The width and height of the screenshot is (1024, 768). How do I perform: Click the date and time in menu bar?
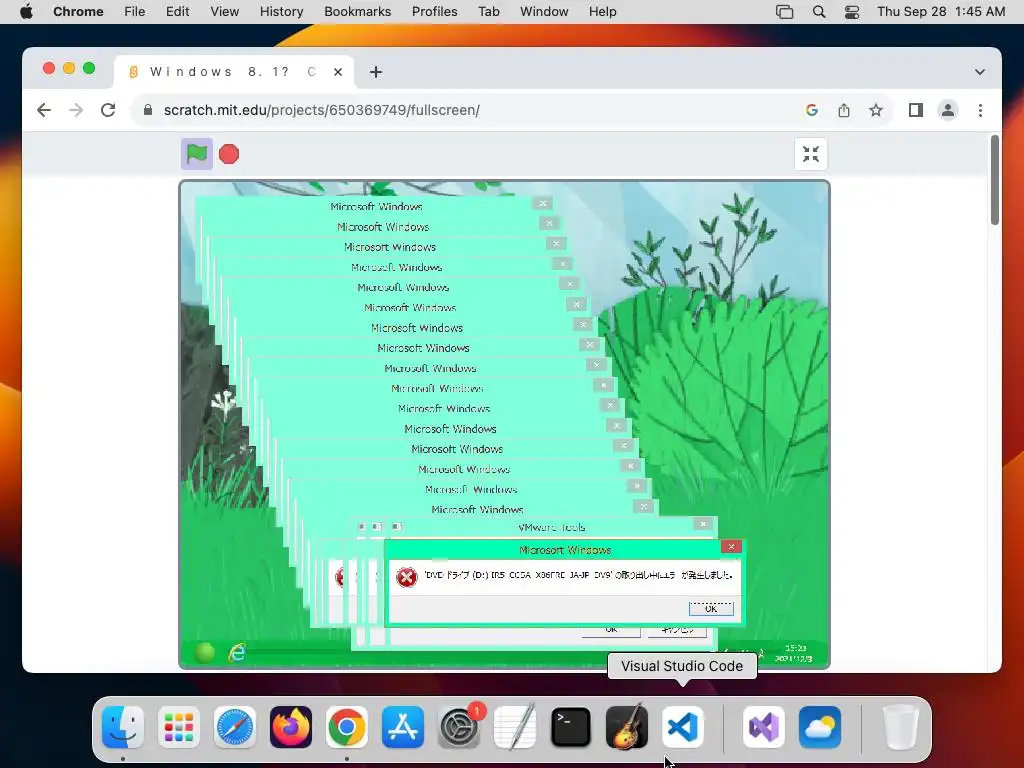(x=941, y=12)
